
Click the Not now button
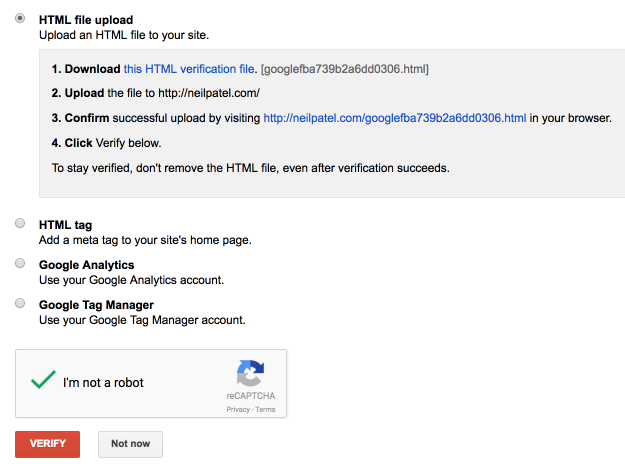130,444
